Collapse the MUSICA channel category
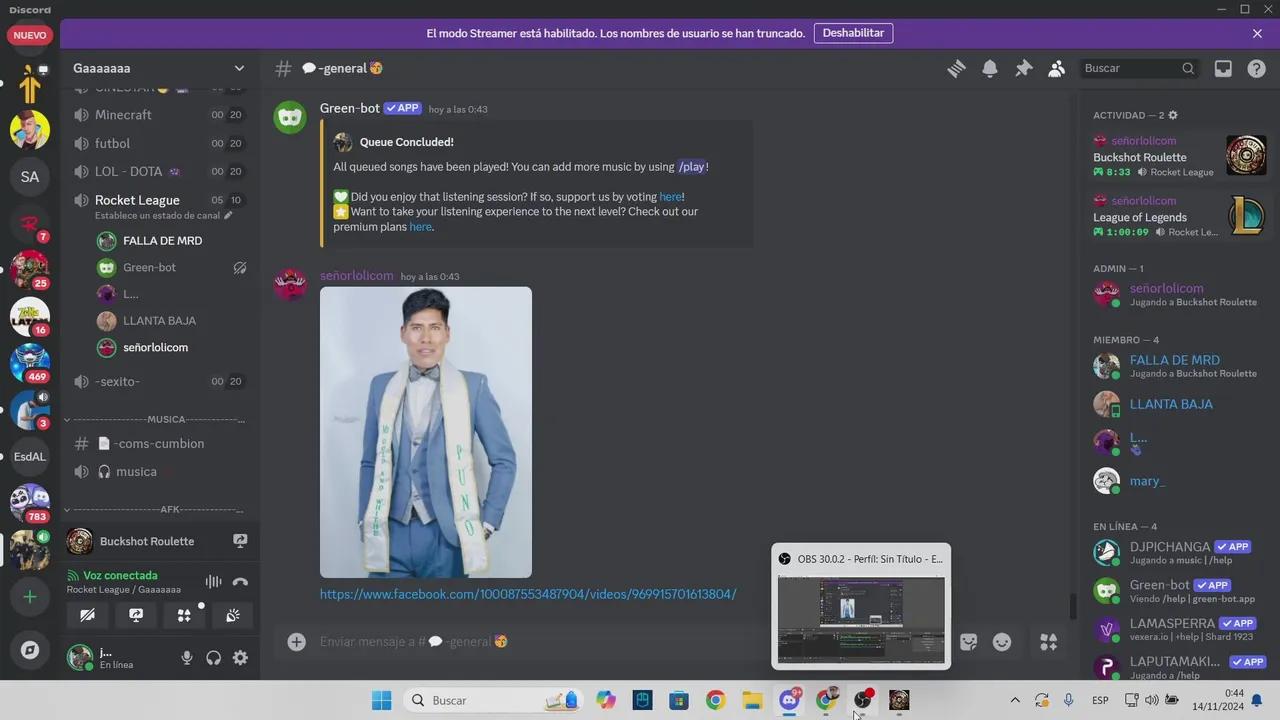Image resolution: width=1280 pixels, height=720 pixels. (x=155, y=419)
